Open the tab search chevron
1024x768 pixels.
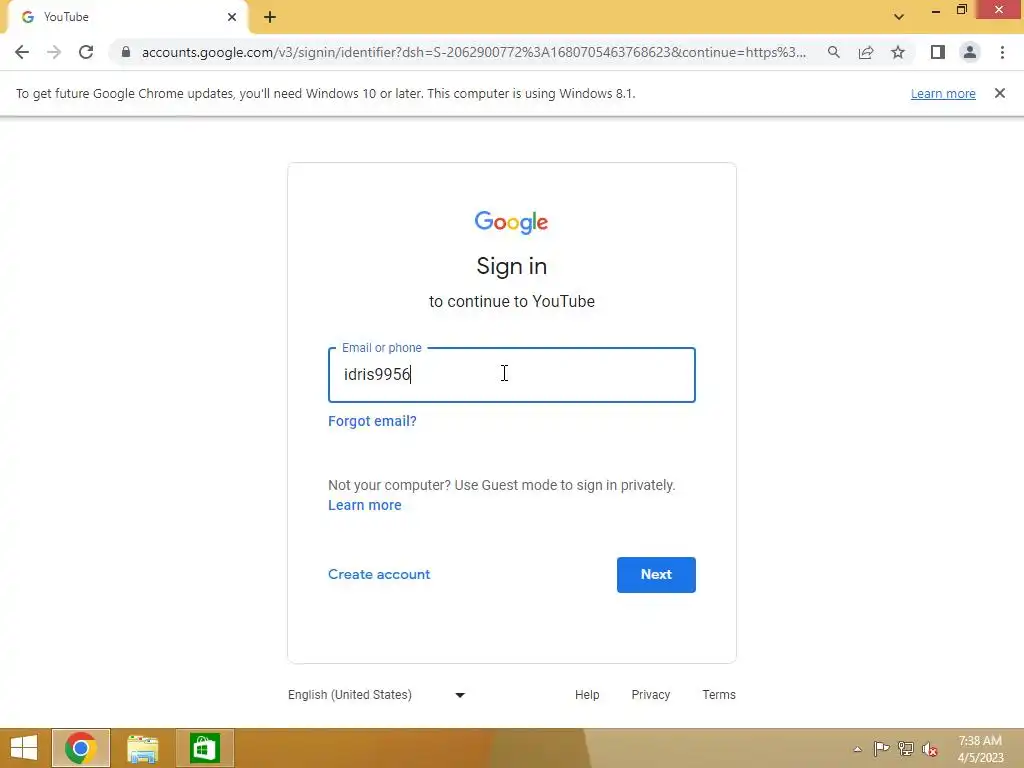[x=899, y=17]
